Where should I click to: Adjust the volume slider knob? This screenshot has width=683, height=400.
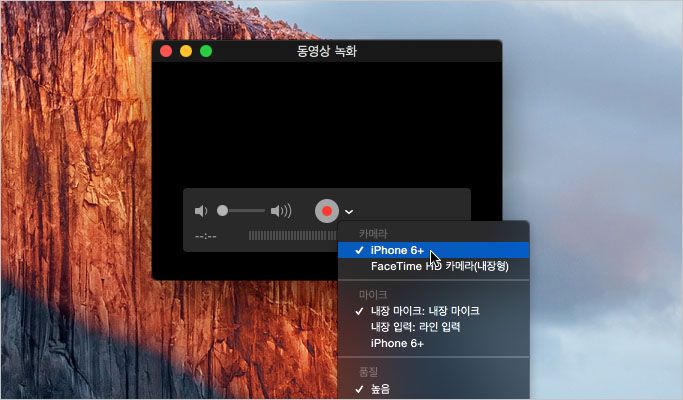[x=222, y=211]
